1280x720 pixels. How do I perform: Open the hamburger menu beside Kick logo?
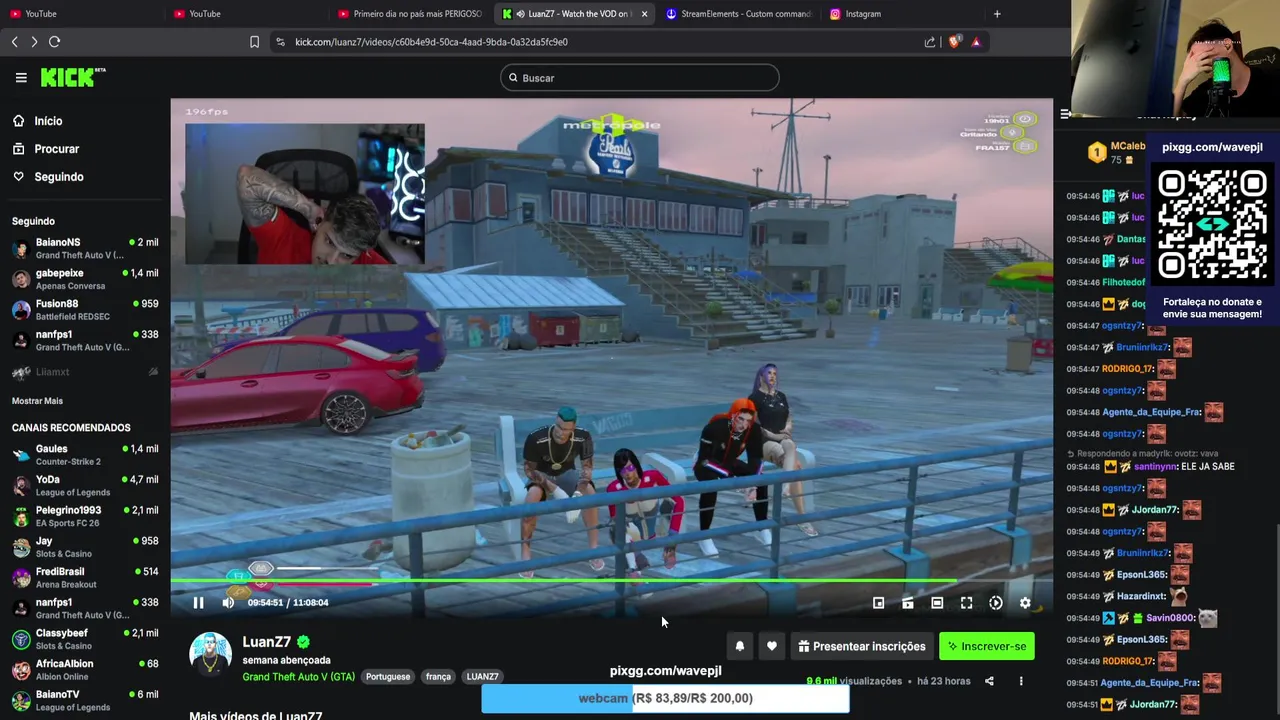click(21, 77)
